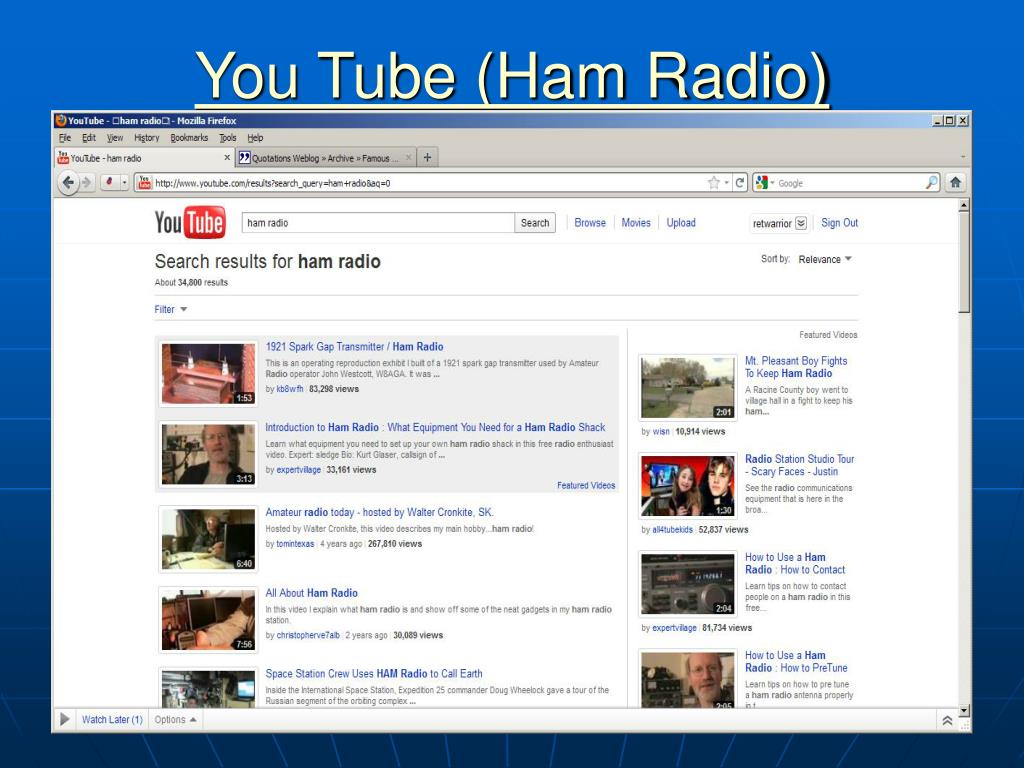Open uploader wisn channel link
Image resolution: width=1024 pixels, height=768 pixels.
coord(661,432)
